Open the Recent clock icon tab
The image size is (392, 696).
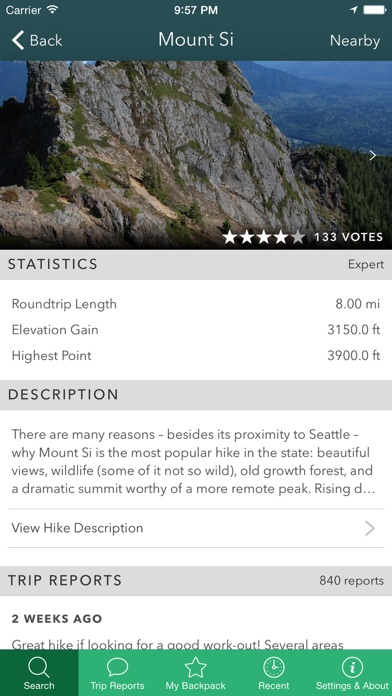click(274, 667)
